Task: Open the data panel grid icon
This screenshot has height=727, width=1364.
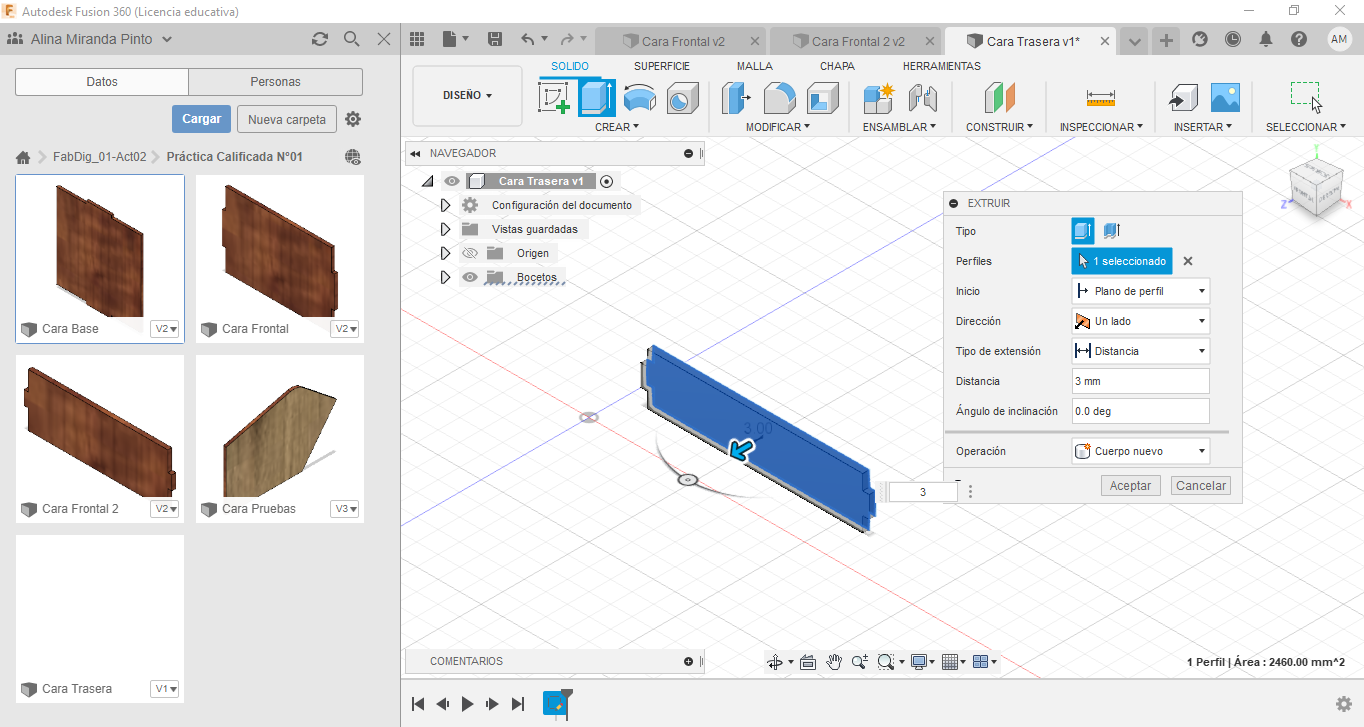Action: (x=418, y=39)
